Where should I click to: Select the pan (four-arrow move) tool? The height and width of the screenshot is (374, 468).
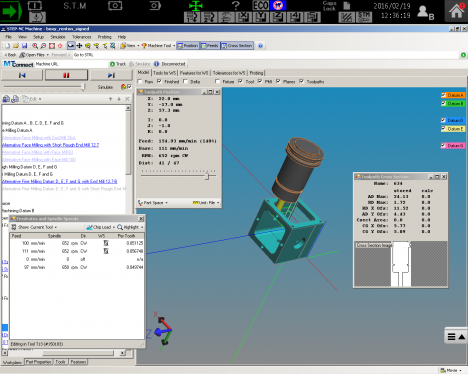tap(79, 46)
